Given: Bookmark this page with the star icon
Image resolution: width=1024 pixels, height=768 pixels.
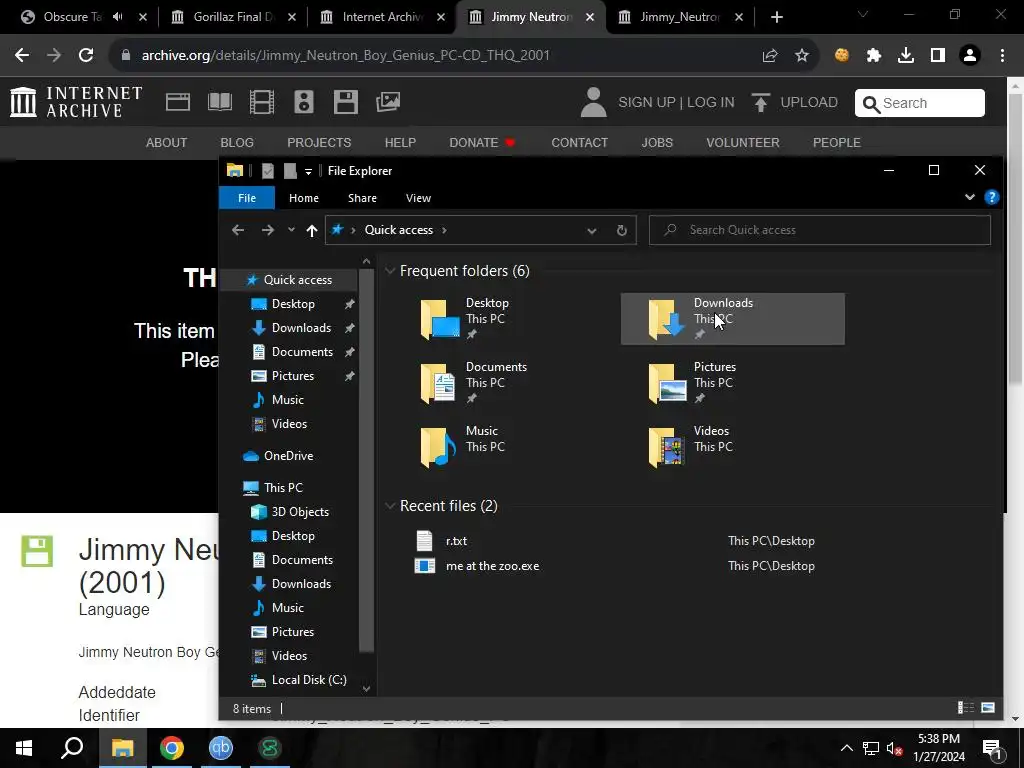Looking at the screenshot, I should coord(802,56).
